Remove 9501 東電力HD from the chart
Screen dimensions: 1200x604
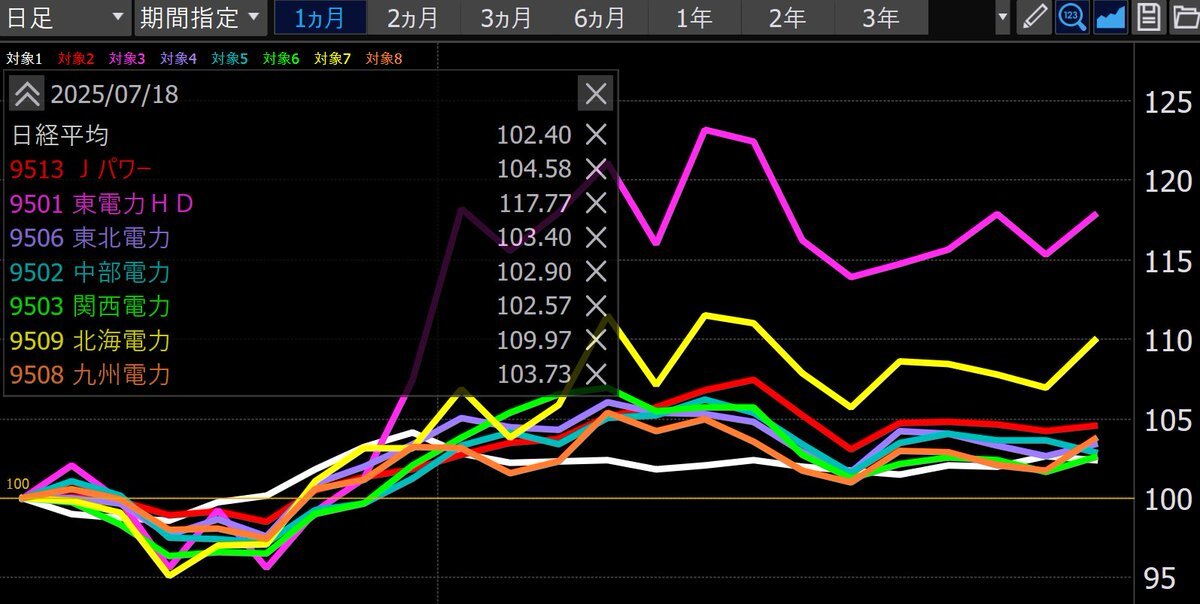click(595, 203)
